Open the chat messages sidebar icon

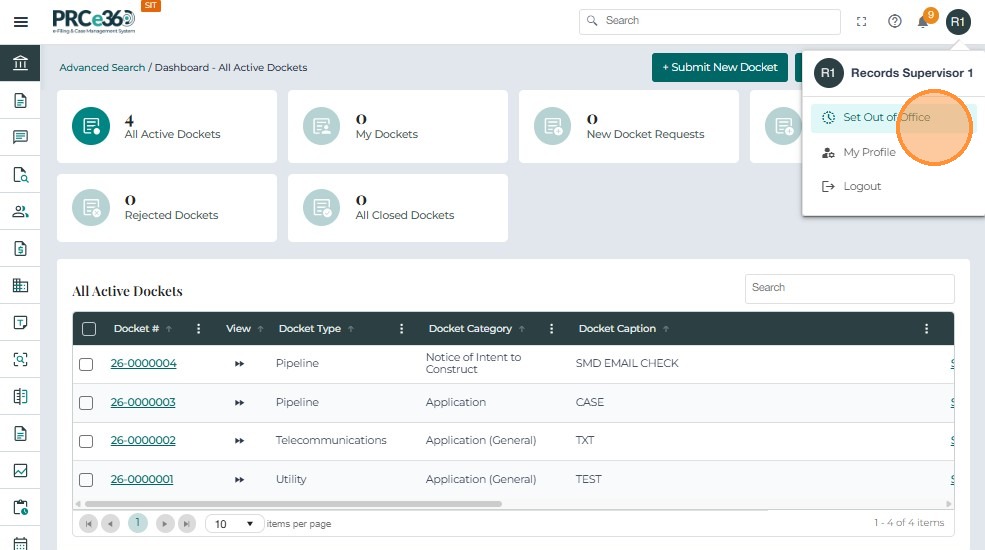point(20,137)
